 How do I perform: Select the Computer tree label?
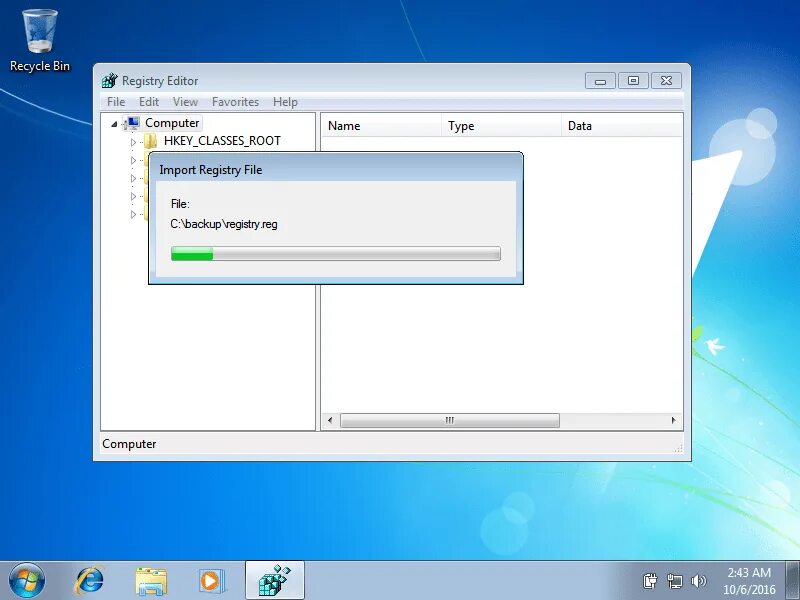[172, 123]
